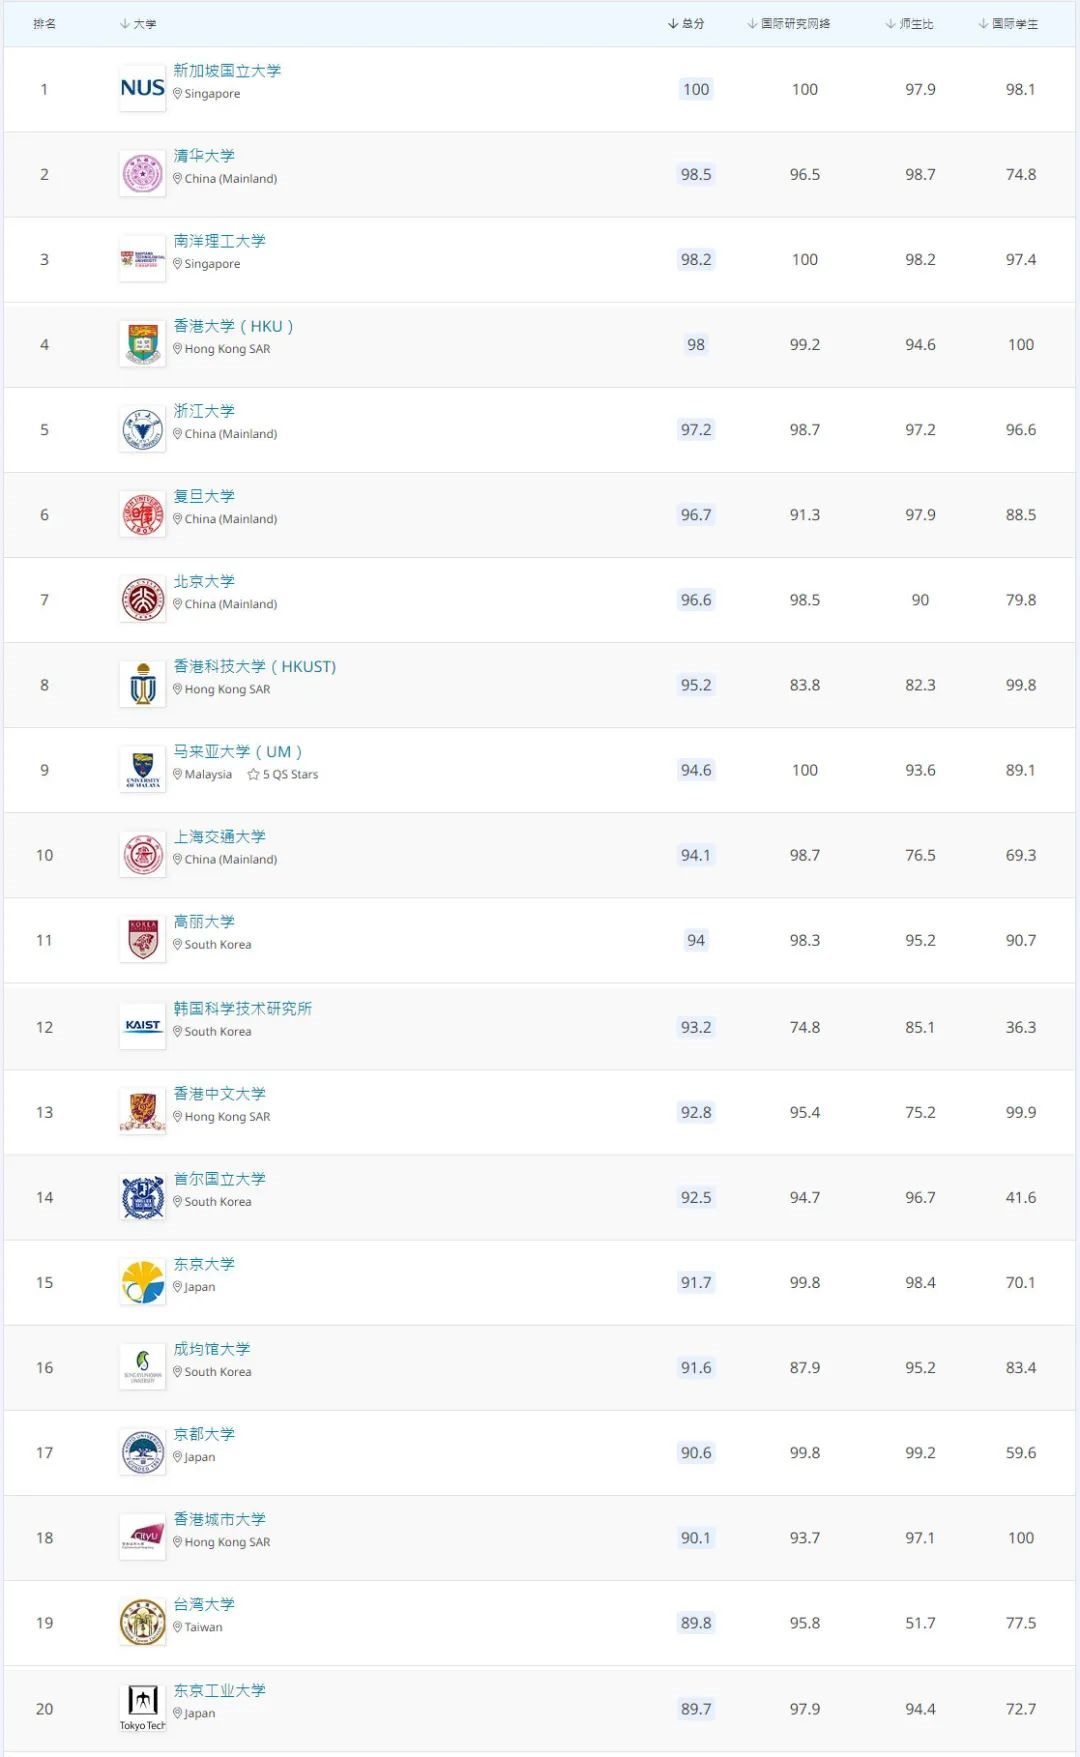Screen dimensions: 1080x1757
Task: Click the KAIST logo
Action: 142,1026
